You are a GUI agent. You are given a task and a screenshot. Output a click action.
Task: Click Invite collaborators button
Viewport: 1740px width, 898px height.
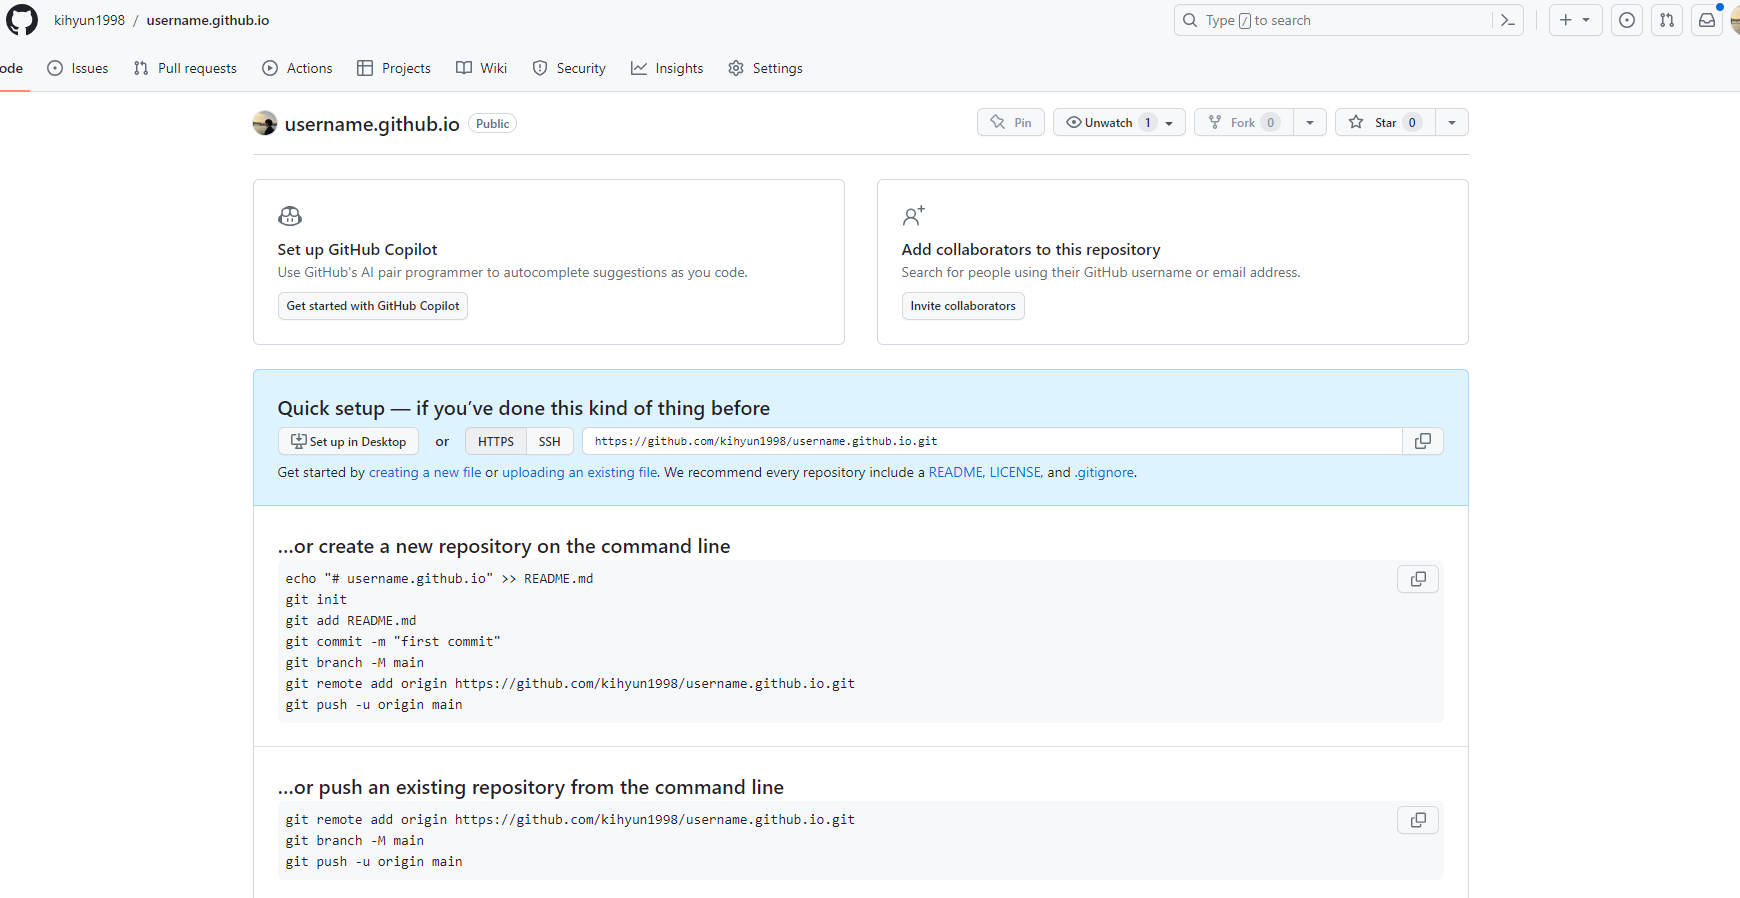click(x=963, y=306)
